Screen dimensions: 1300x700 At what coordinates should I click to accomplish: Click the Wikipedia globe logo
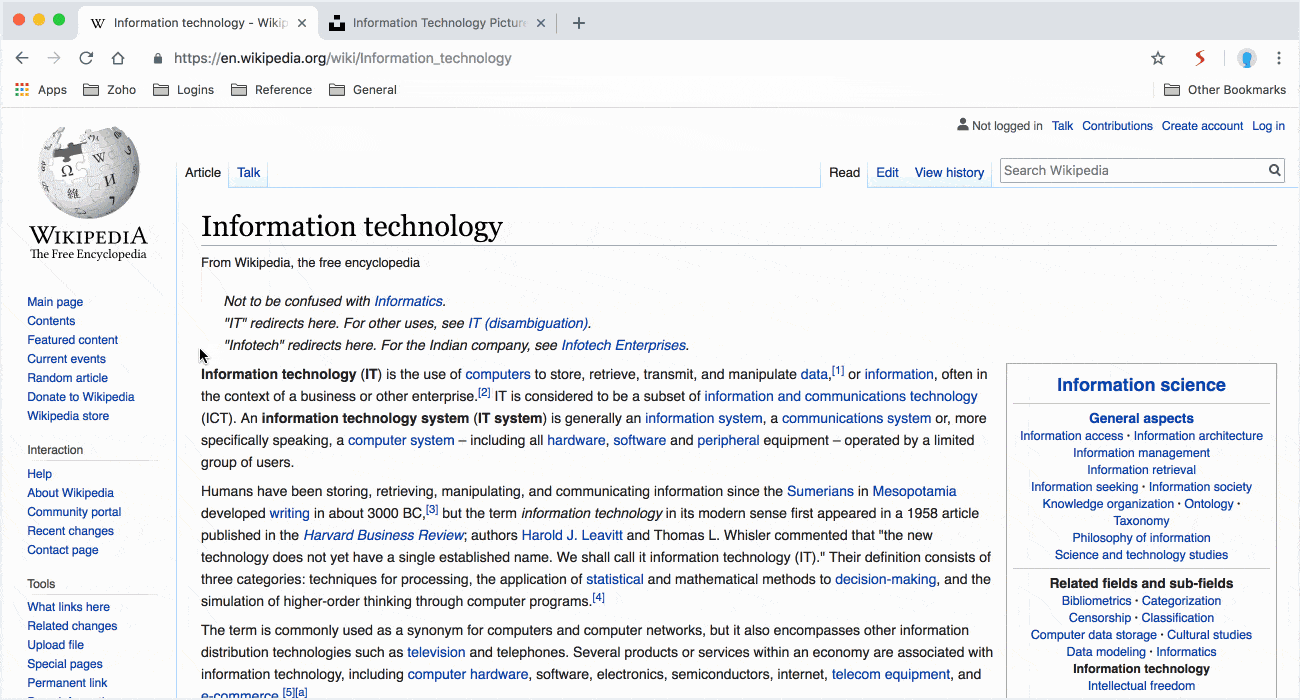click(x=88, y=173)
